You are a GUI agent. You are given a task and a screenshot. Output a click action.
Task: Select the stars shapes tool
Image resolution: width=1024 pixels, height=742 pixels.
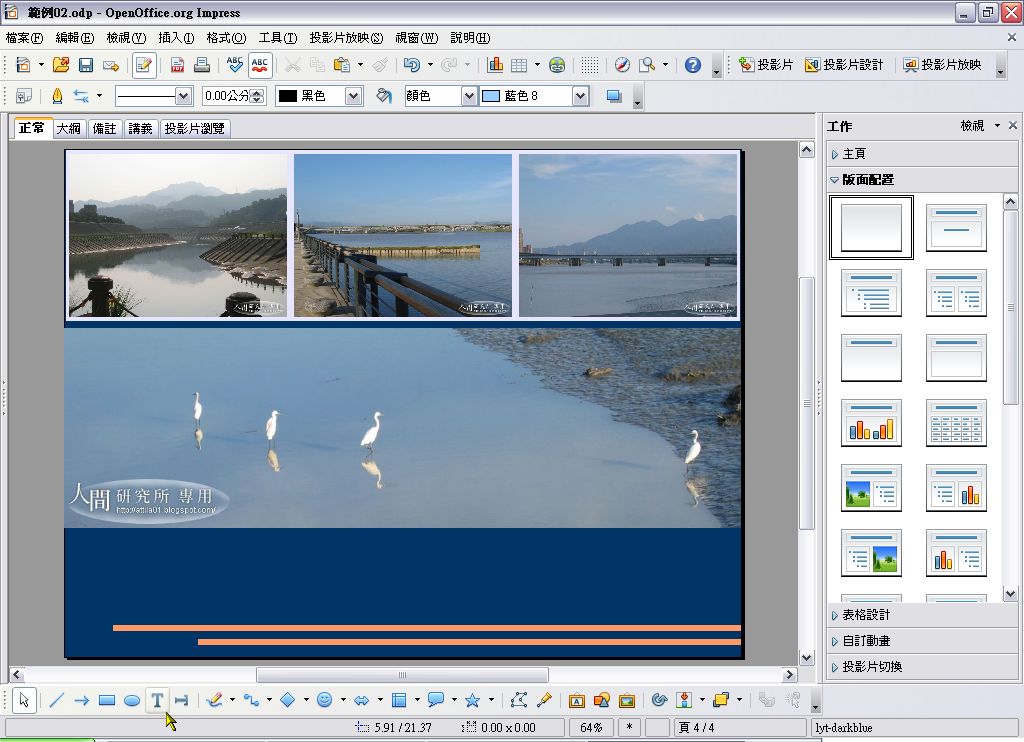click(473, 700)
